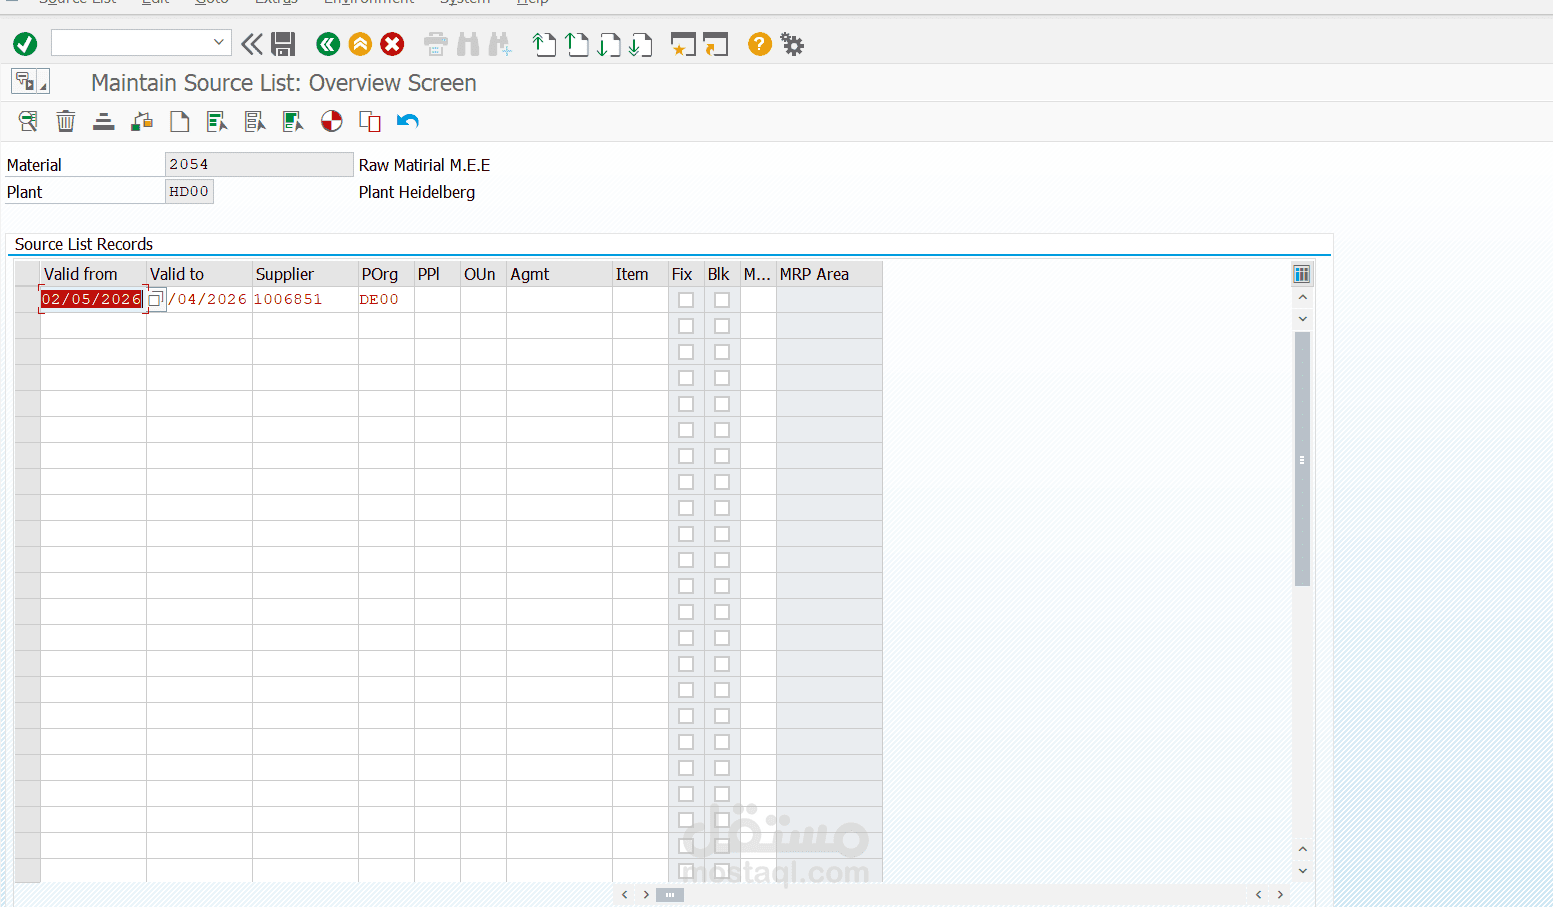
Task: Open the Extras menu
Action: 275,3
